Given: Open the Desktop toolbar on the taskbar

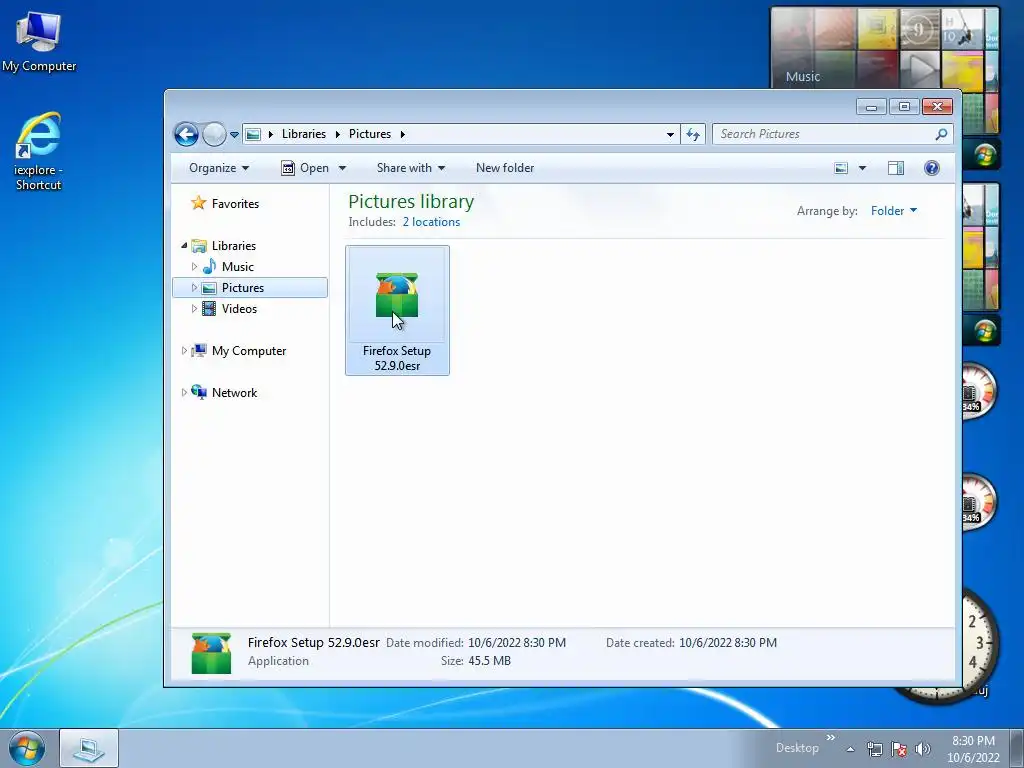Looking at the screenshot, I should pos(797,748).
